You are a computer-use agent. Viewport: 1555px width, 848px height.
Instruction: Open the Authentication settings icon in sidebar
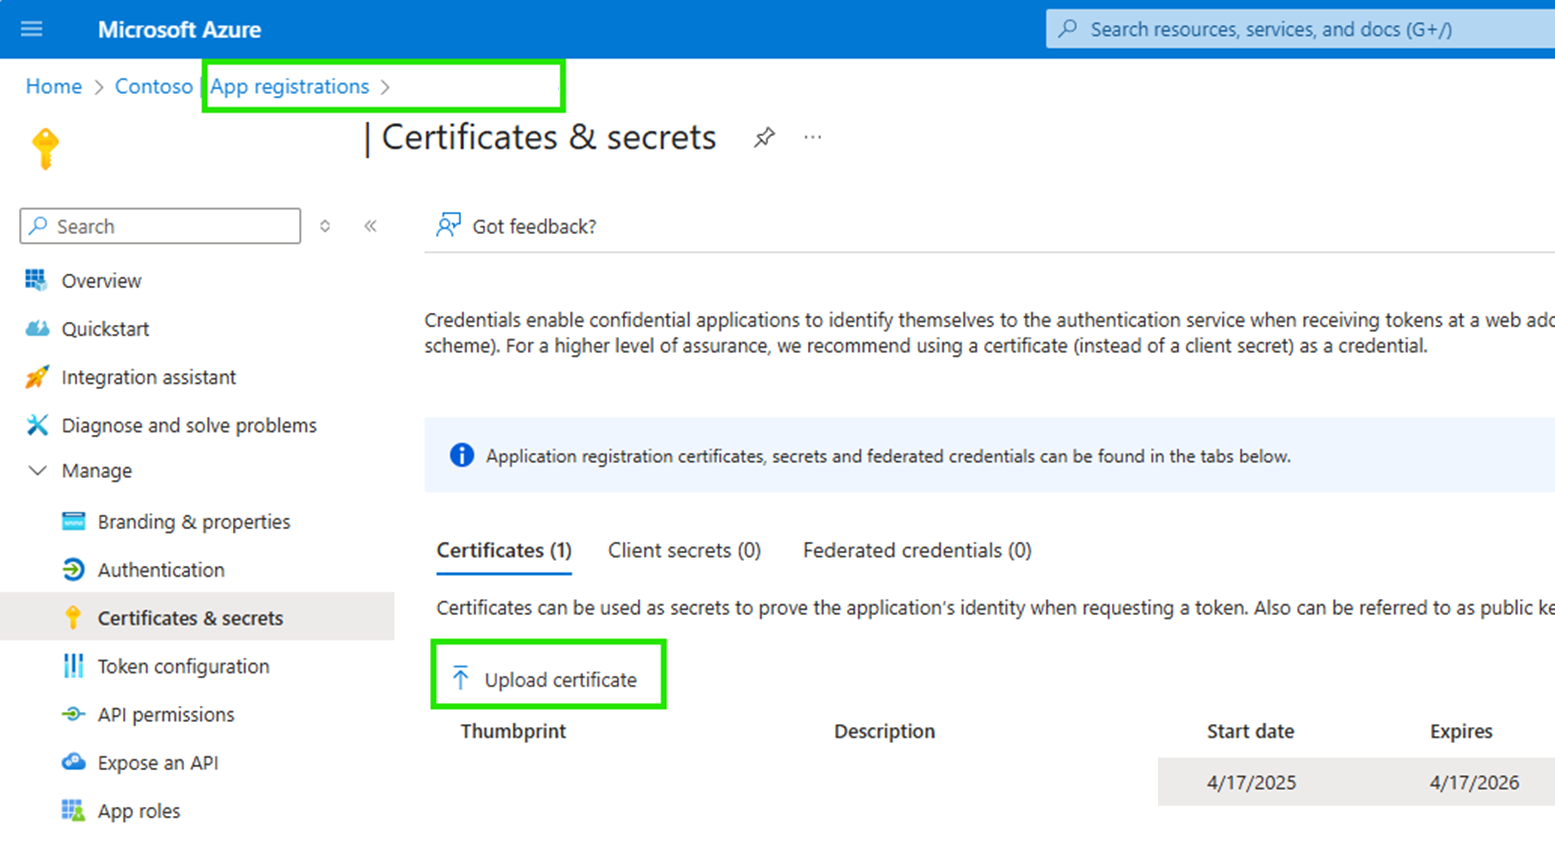[x=71, y=569]
